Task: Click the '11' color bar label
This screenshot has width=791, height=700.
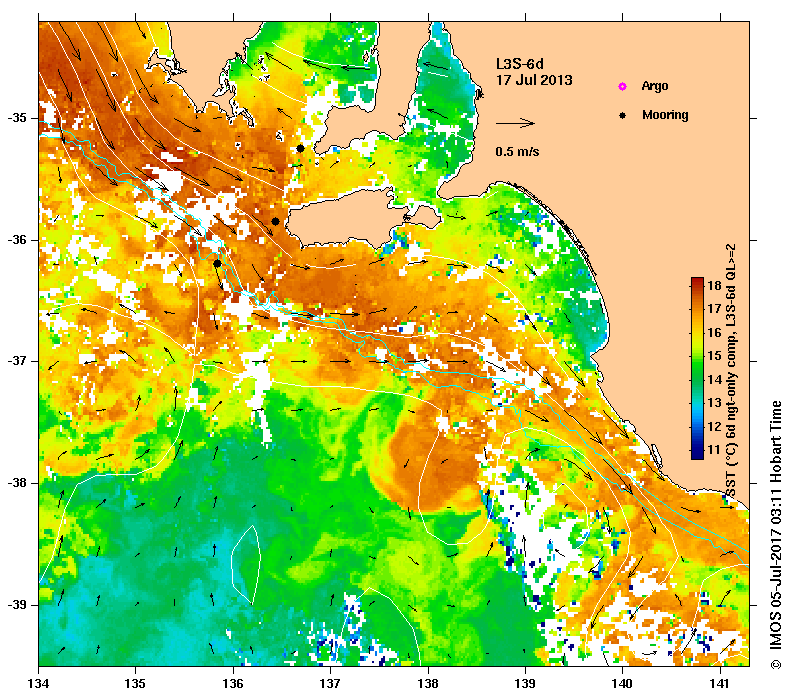Action: click(714, 449)
